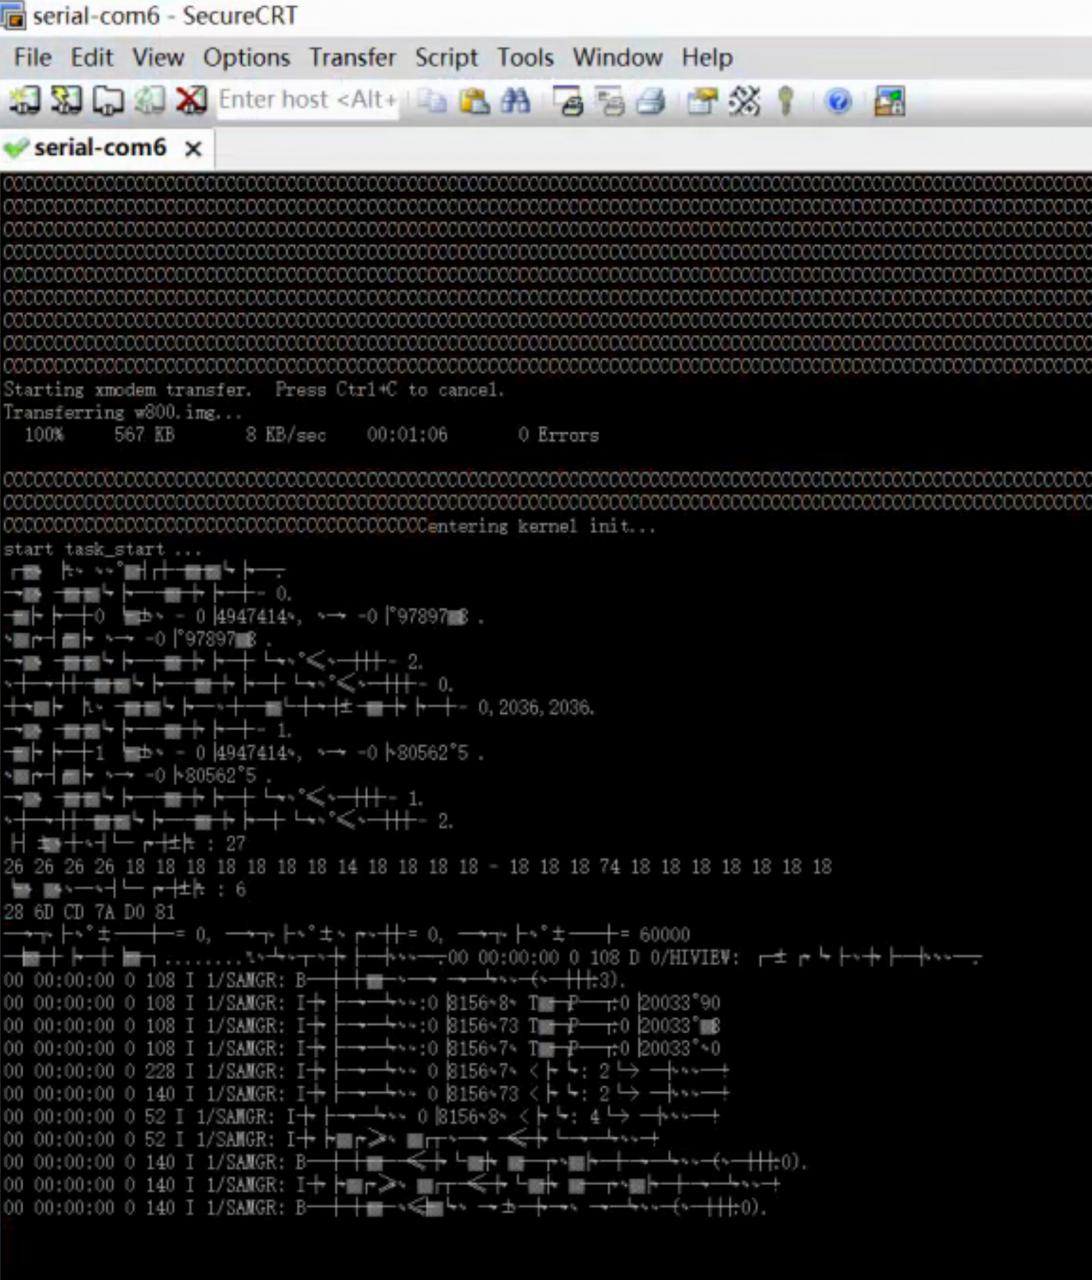Click the '0,2036,2036.' value text
The height and width of the screenshot is (1280, 1092).
(536, 707)
